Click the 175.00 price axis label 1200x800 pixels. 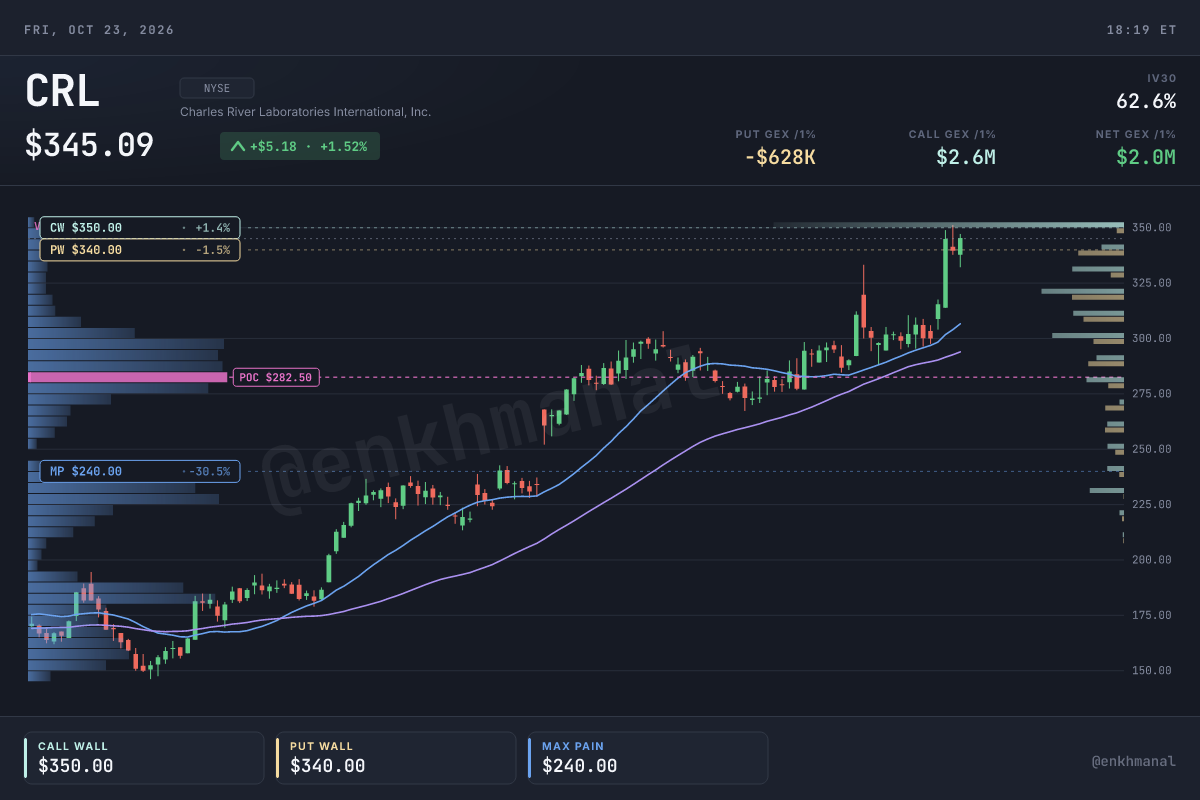point(1152,615)
